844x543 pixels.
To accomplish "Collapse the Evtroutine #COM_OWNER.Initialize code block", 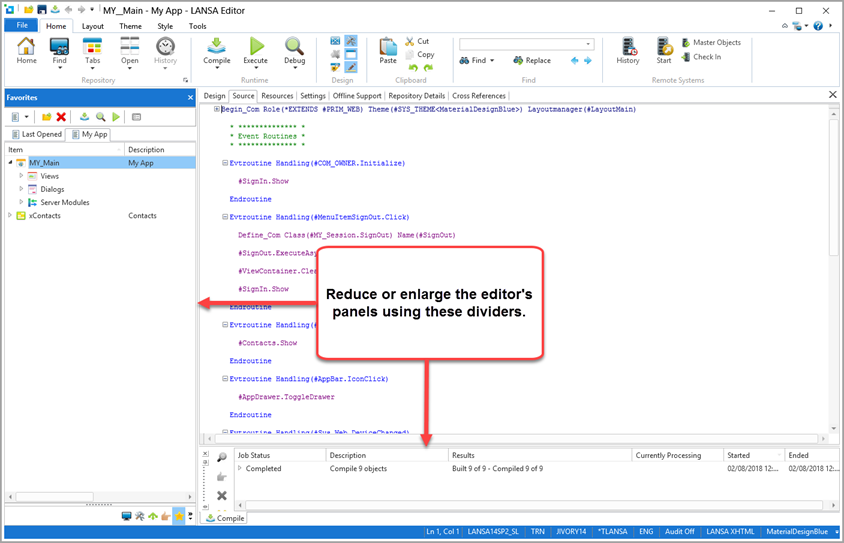I will point(225,163).
